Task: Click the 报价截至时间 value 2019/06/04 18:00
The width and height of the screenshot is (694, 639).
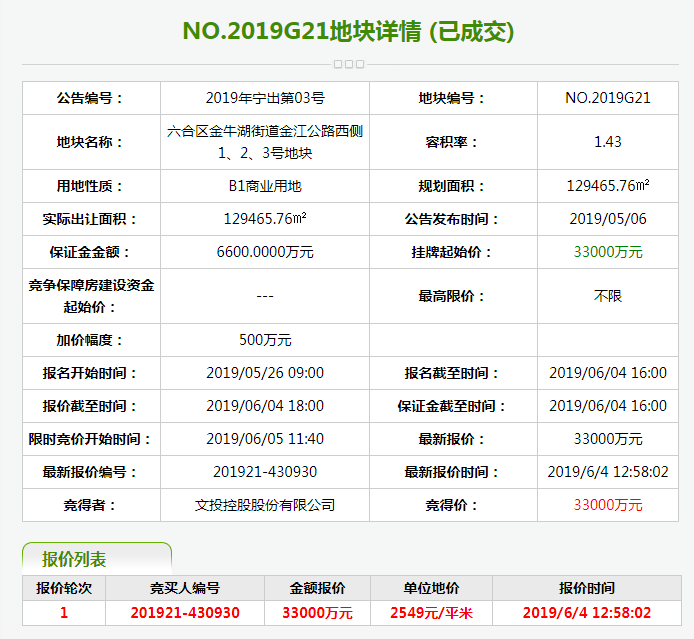Action: pos(265,406)
